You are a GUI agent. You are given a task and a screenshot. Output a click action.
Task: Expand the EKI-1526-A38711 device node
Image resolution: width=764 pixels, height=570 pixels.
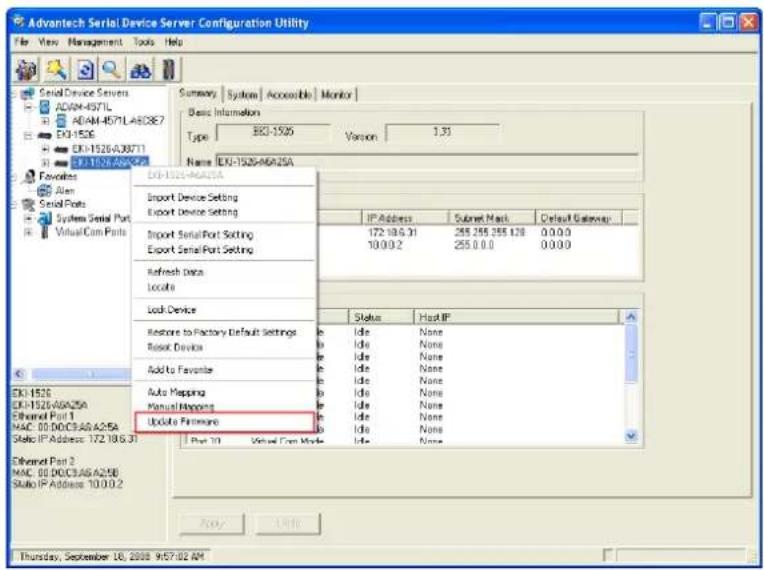45,149
